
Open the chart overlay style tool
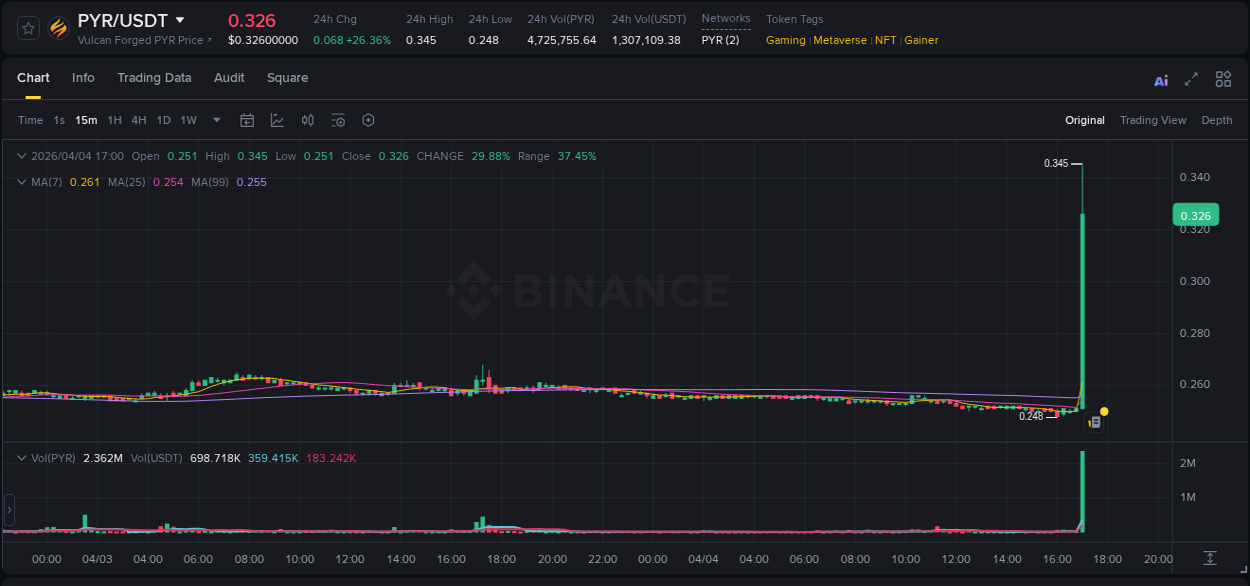click(x=276, y=120)
